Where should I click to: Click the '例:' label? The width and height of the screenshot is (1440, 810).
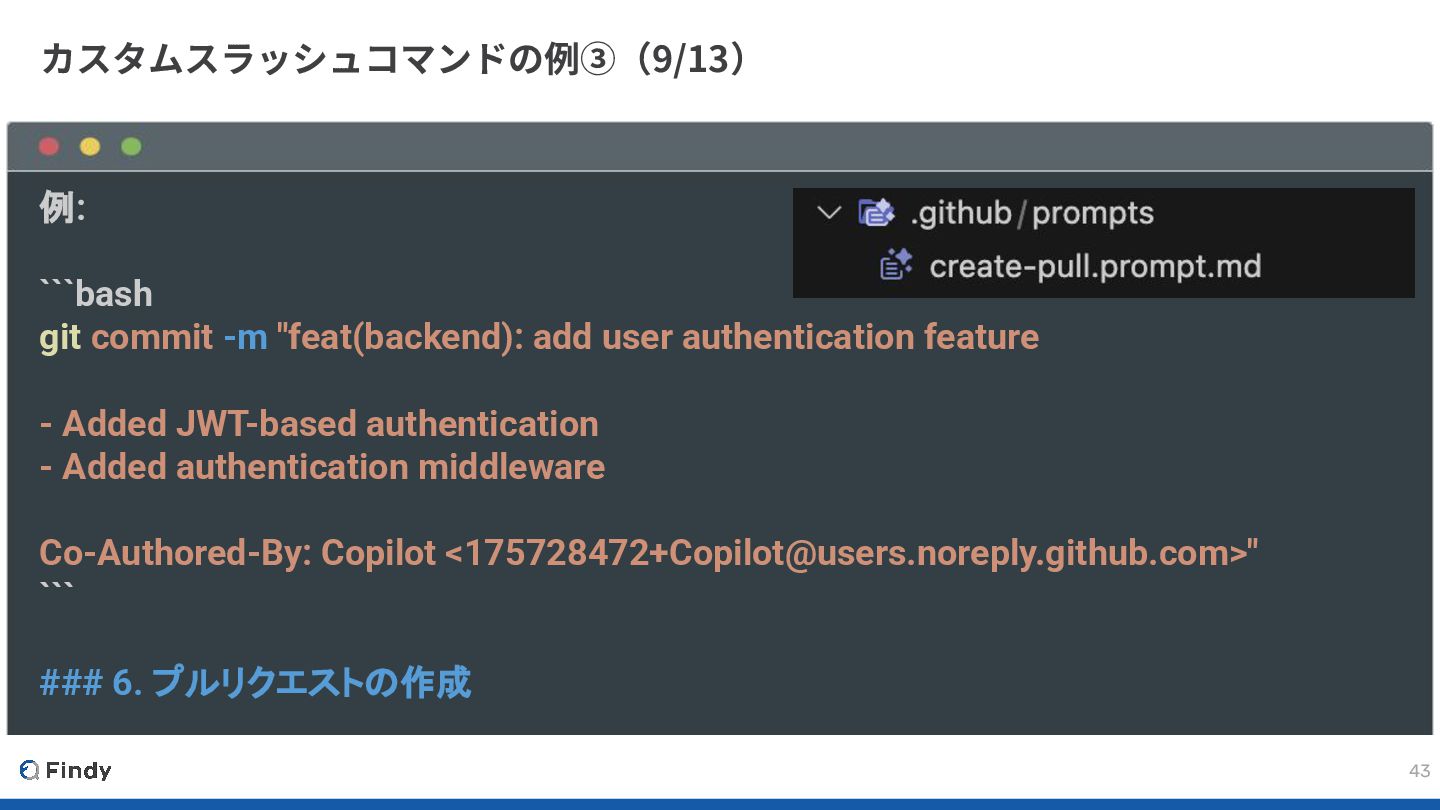coord(62,208)
